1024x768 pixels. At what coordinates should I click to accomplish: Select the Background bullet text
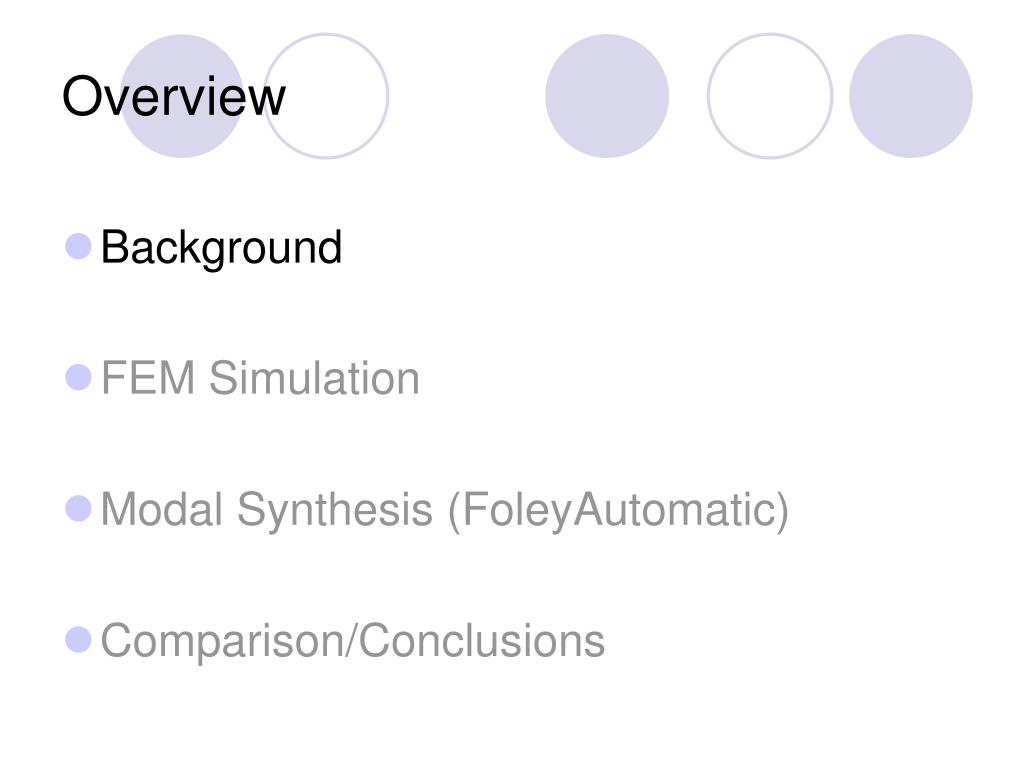click(x=221, y=248)
